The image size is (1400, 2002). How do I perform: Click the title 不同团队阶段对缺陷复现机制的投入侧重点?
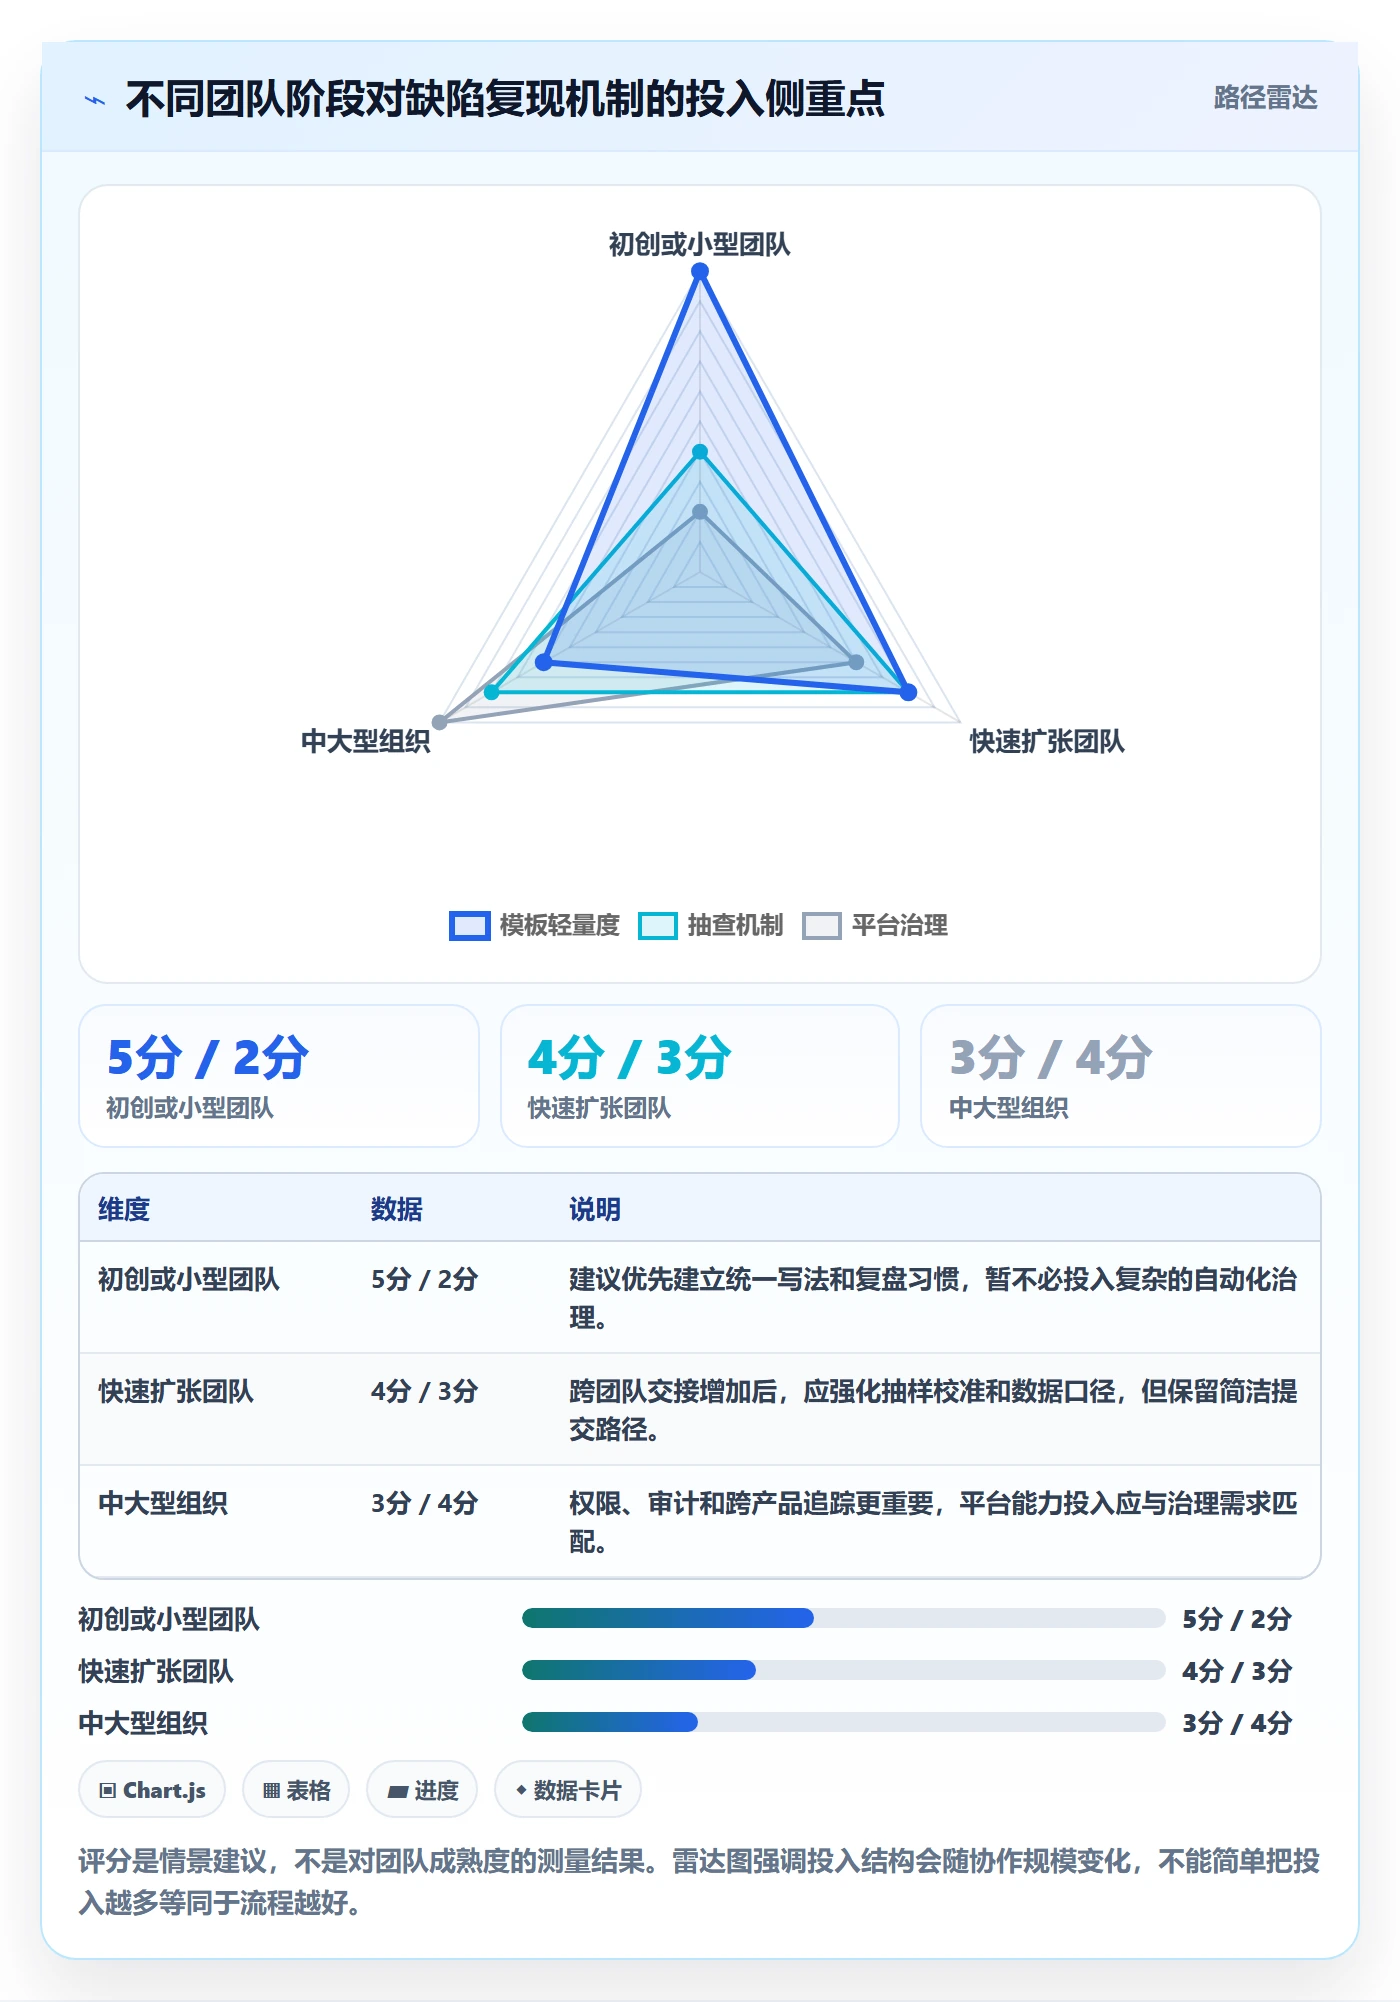click(x=505, y=99)
